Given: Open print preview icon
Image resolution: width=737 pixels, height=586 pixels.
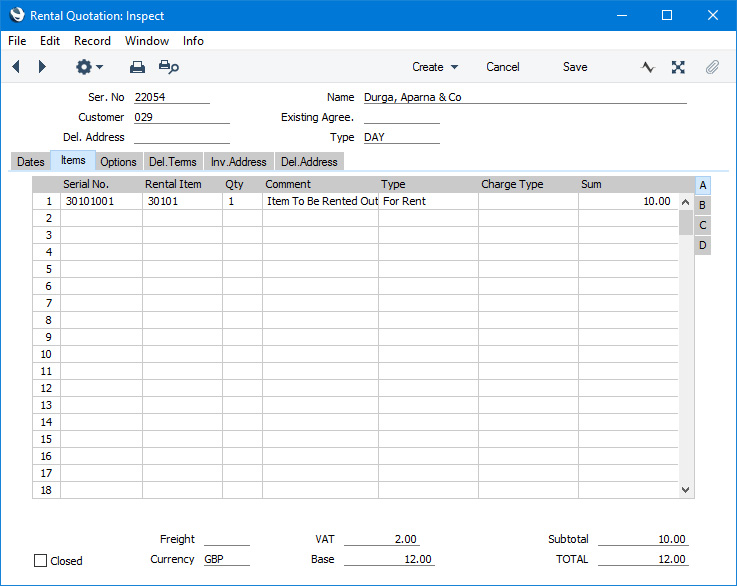Looking at the screenshot, I should click(169, 67).
